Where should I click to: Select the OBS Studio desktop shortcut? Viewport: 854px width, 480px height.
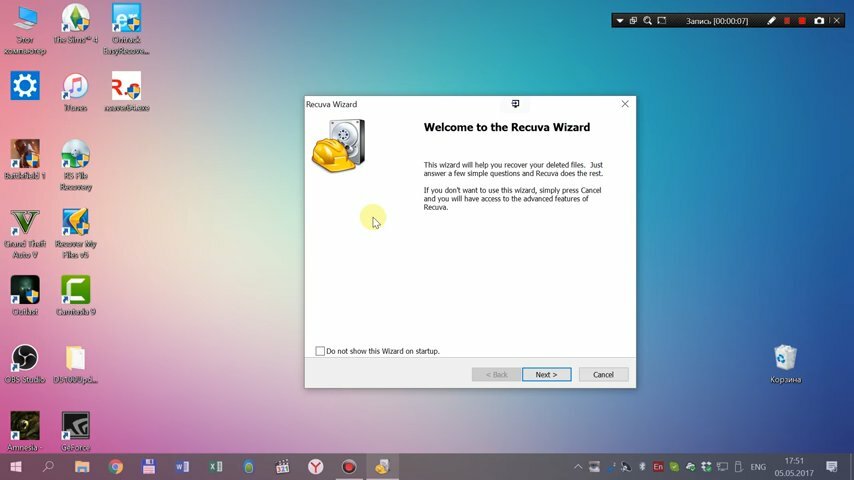tap(25, 364)
